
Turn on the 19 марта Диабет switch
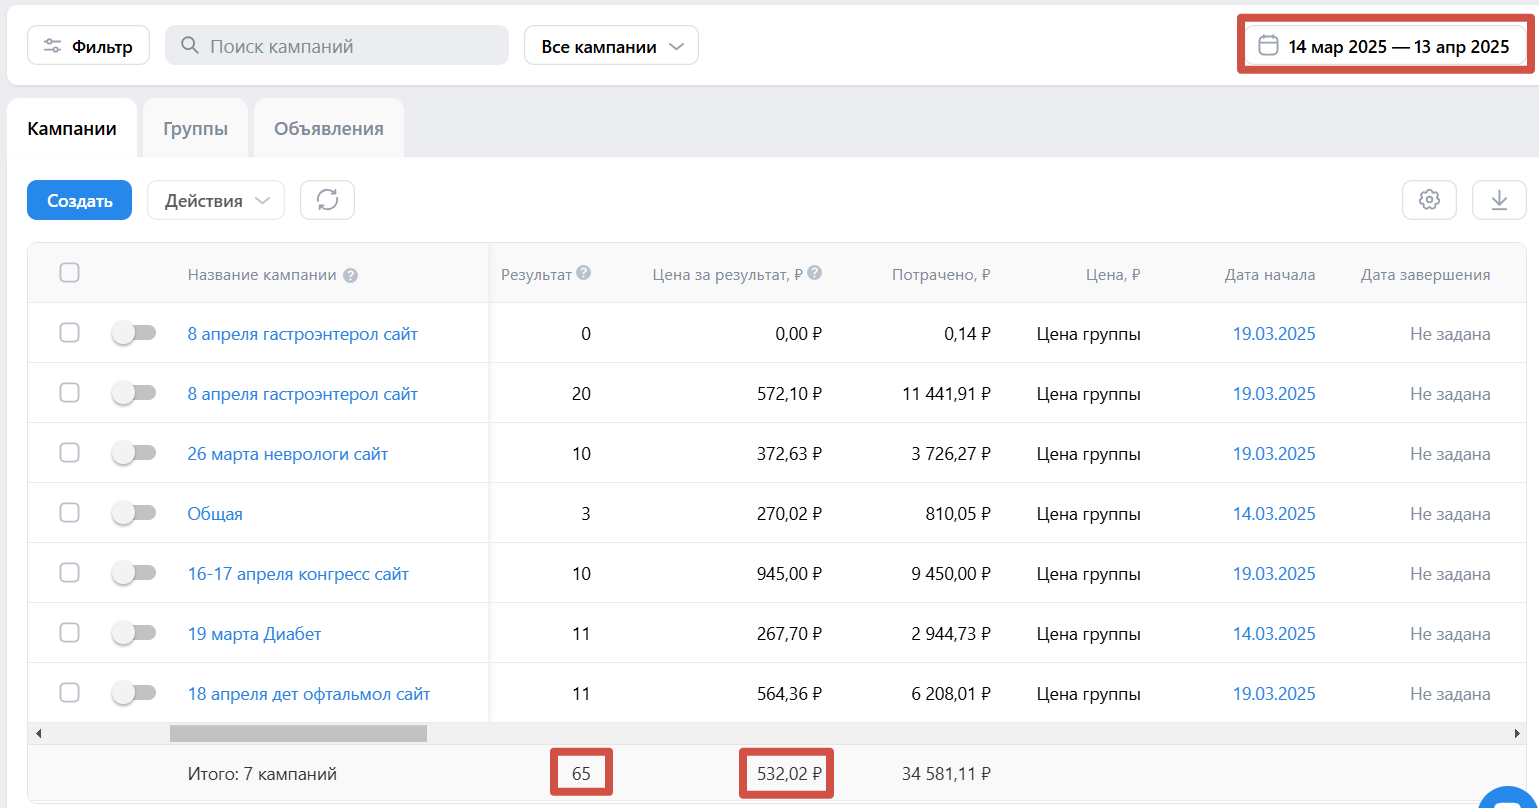134,633
